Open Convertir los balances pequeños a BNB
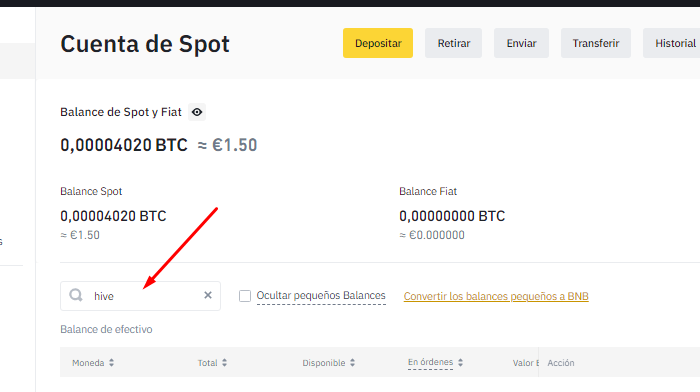Screen dimensions: 700x392 coord(496,296)
